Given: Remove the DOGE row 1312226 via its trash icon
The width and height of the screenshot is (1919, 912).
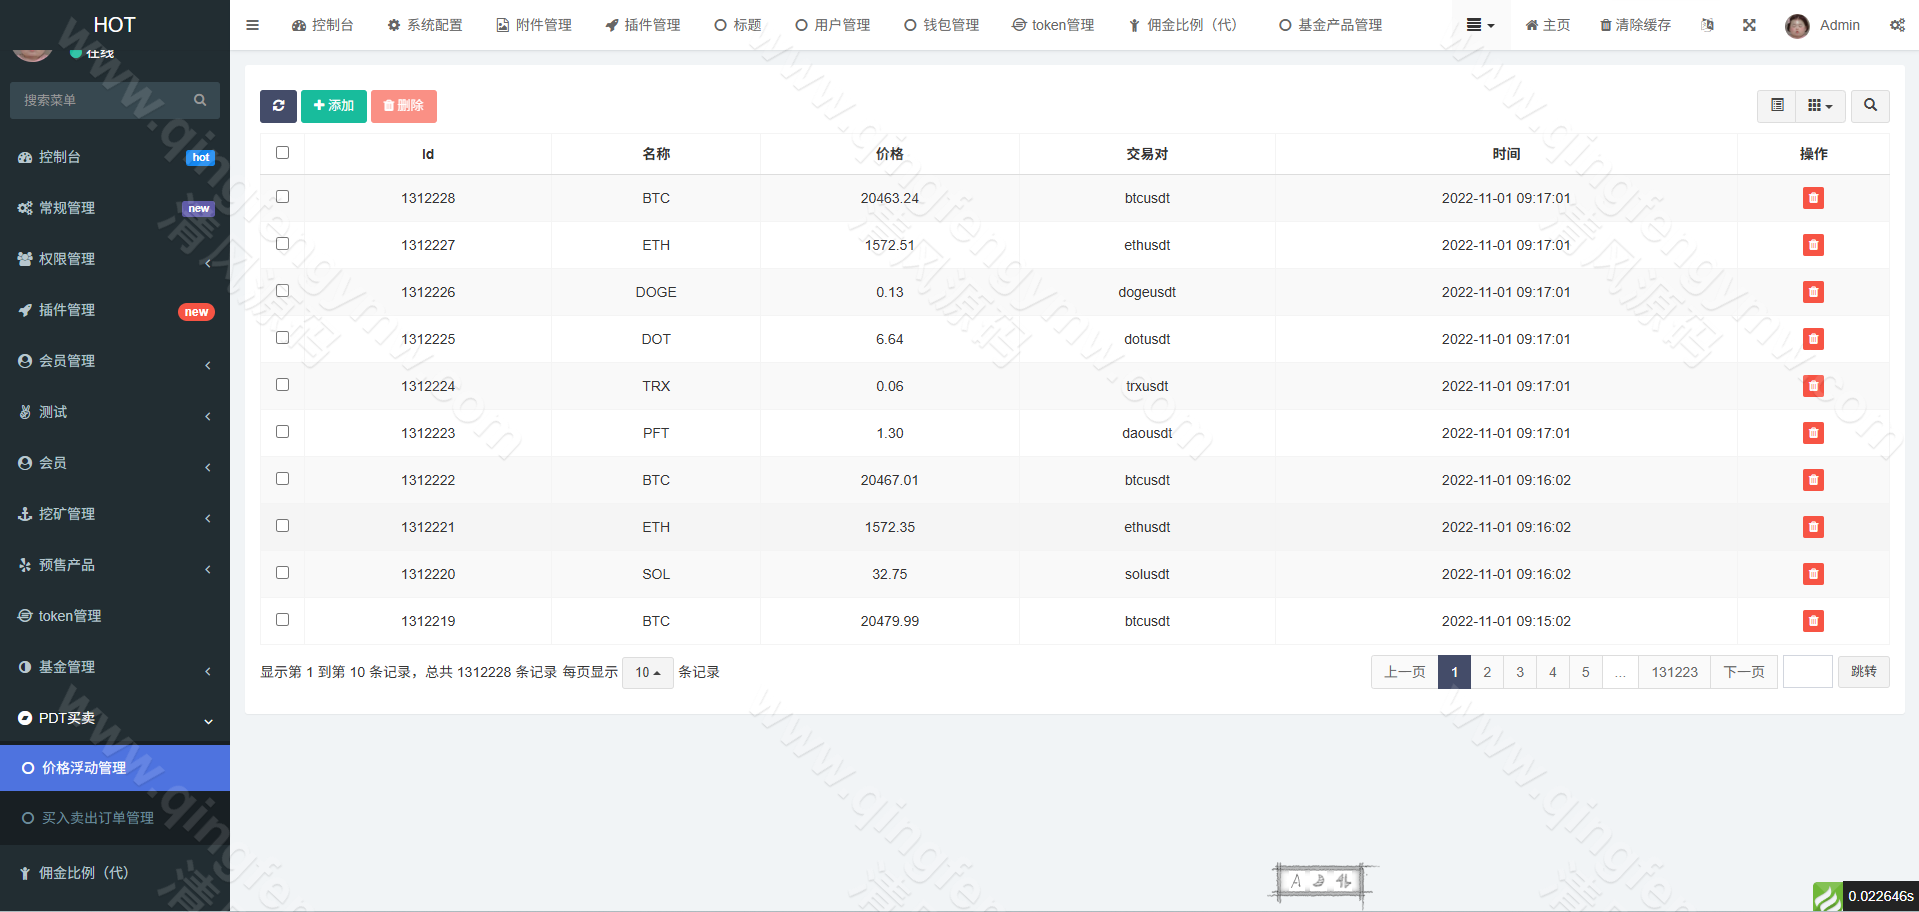Looking at the screenshot, I should tap(1813, 292).
